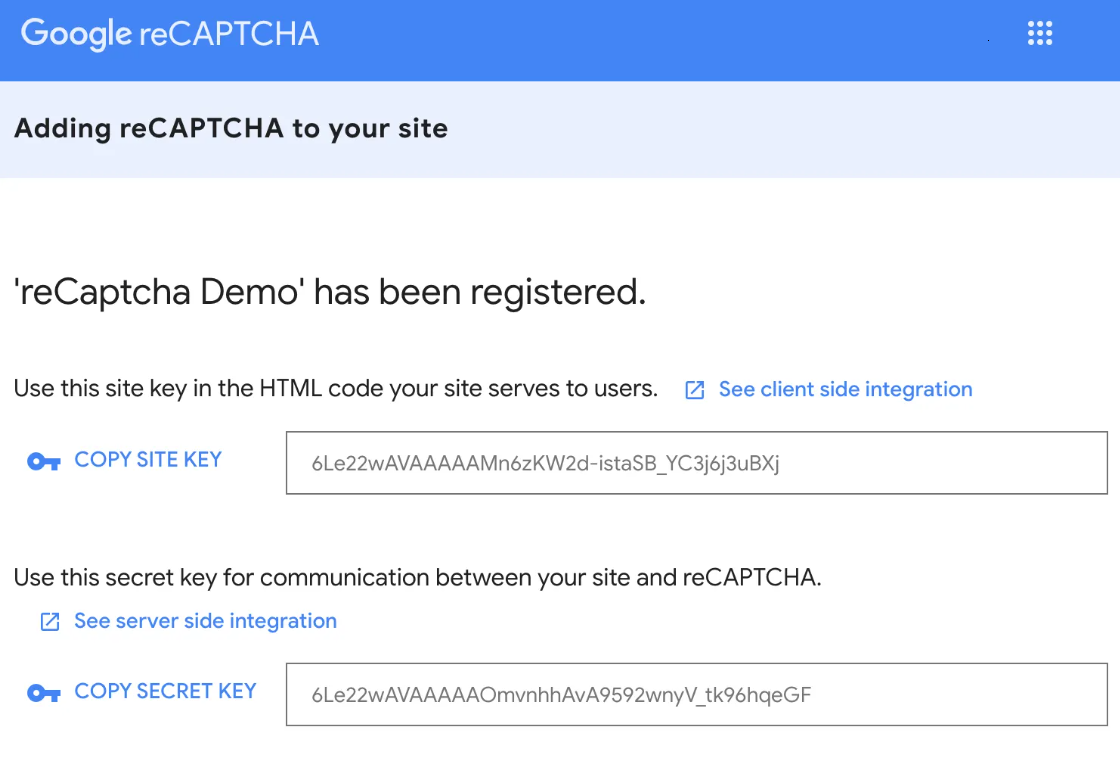Click the external-link icon before See client side integration

693,389
